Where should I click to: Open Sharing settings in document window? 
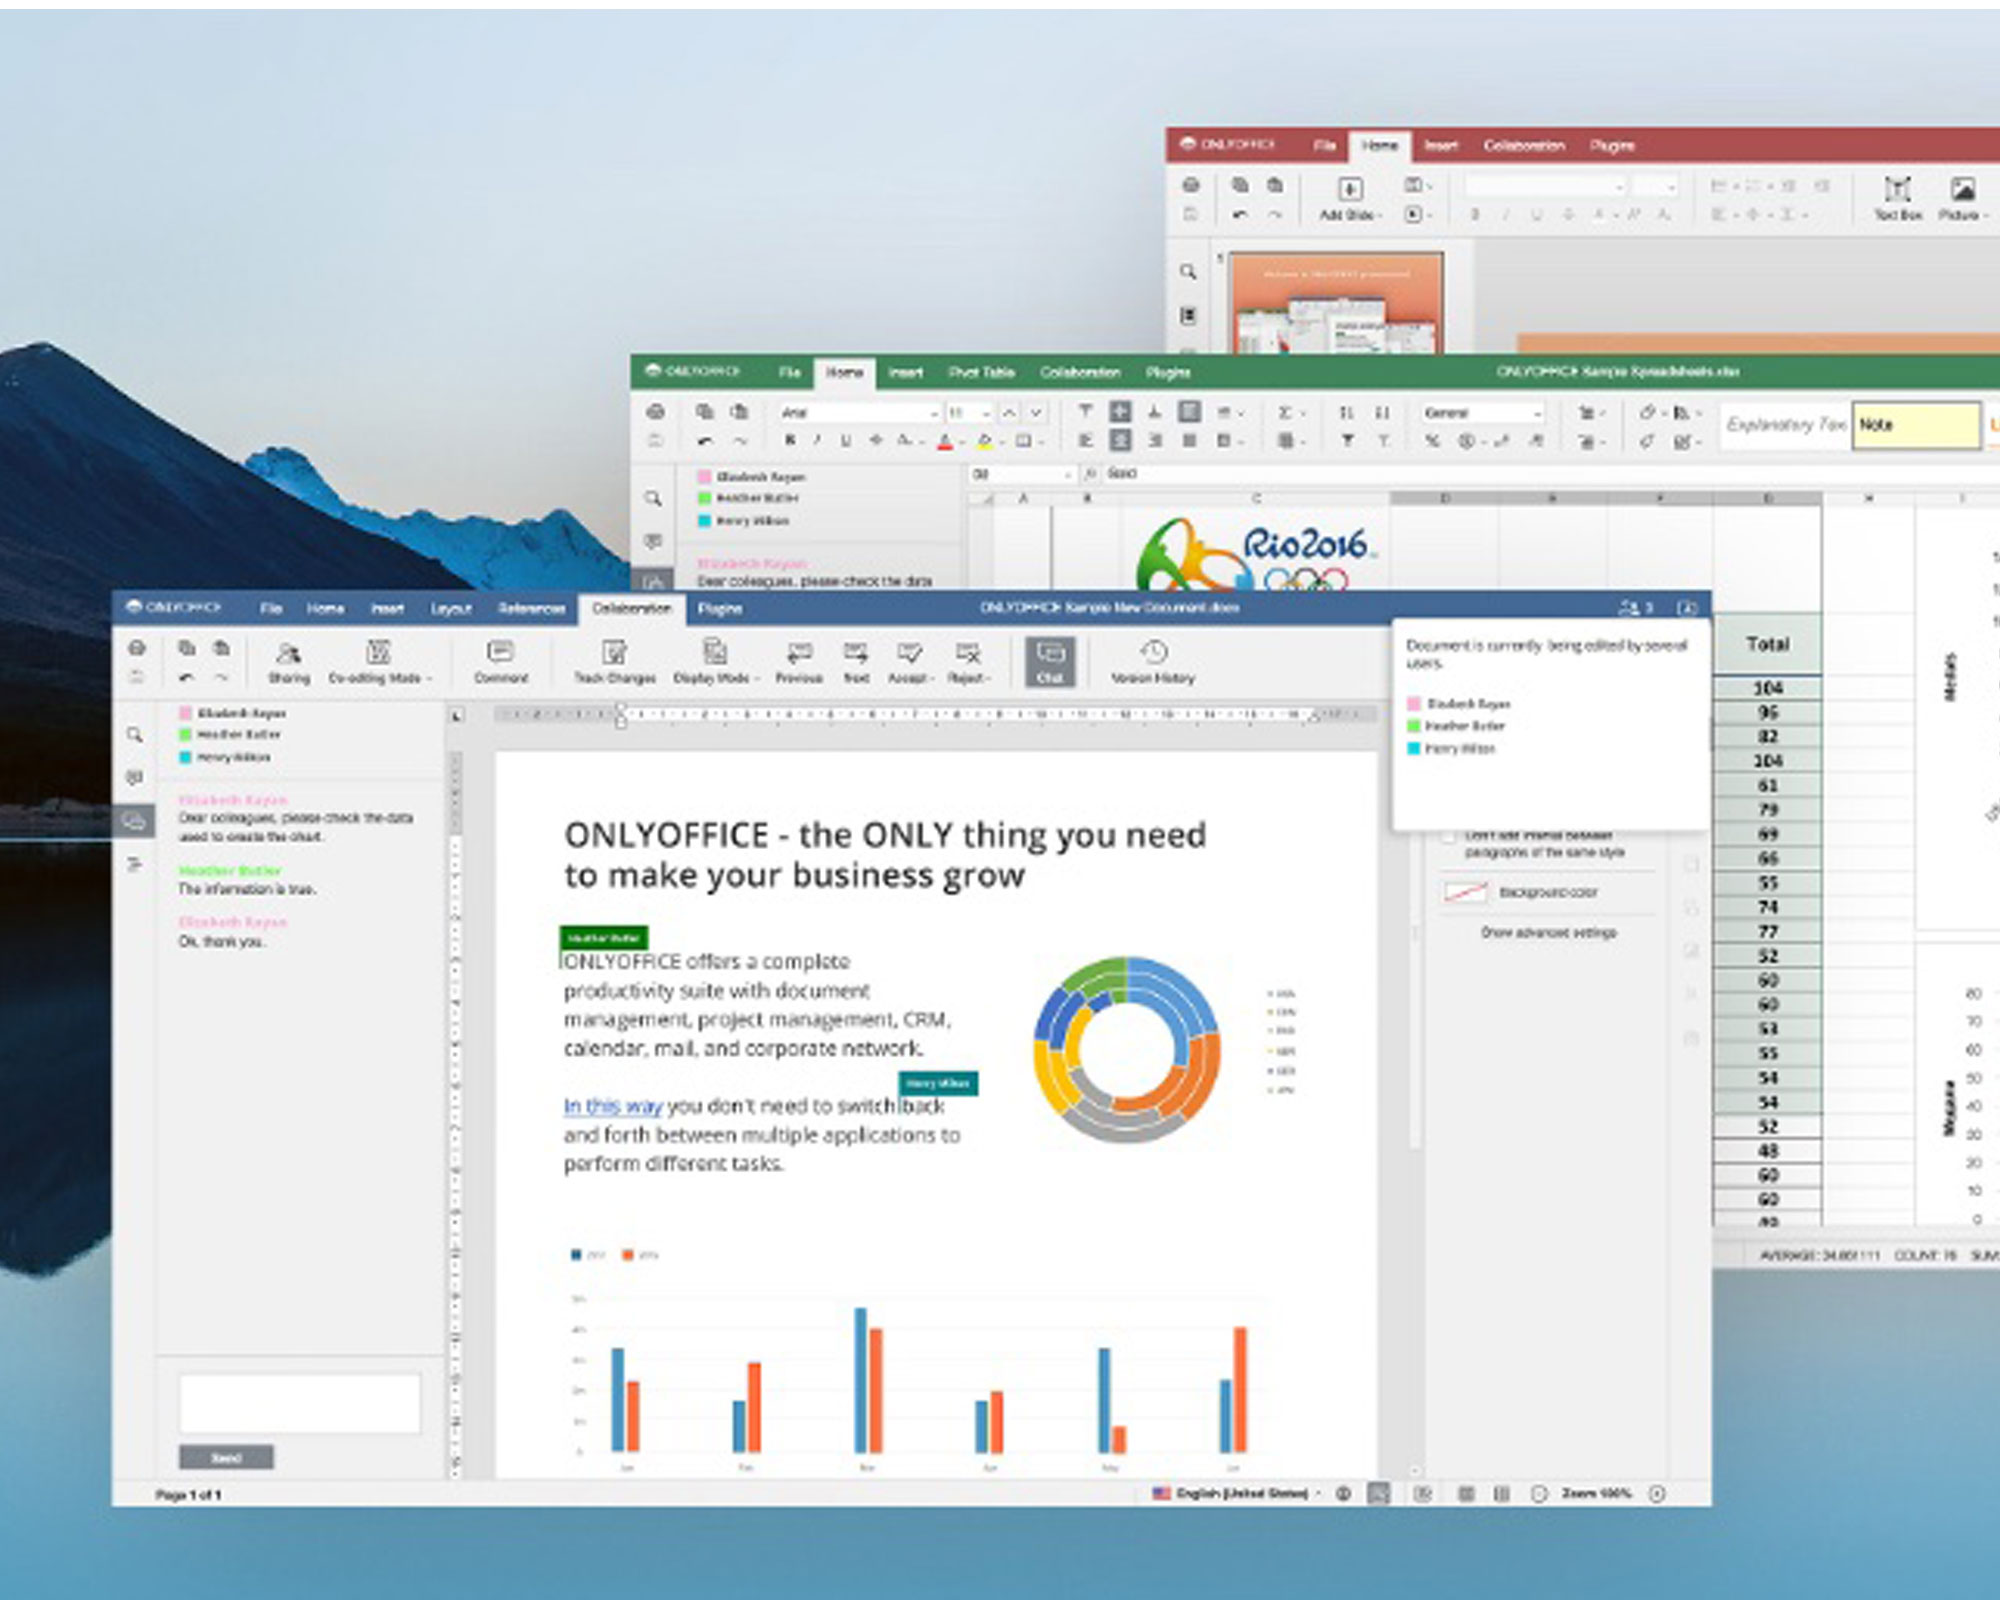tap(288, 663)
